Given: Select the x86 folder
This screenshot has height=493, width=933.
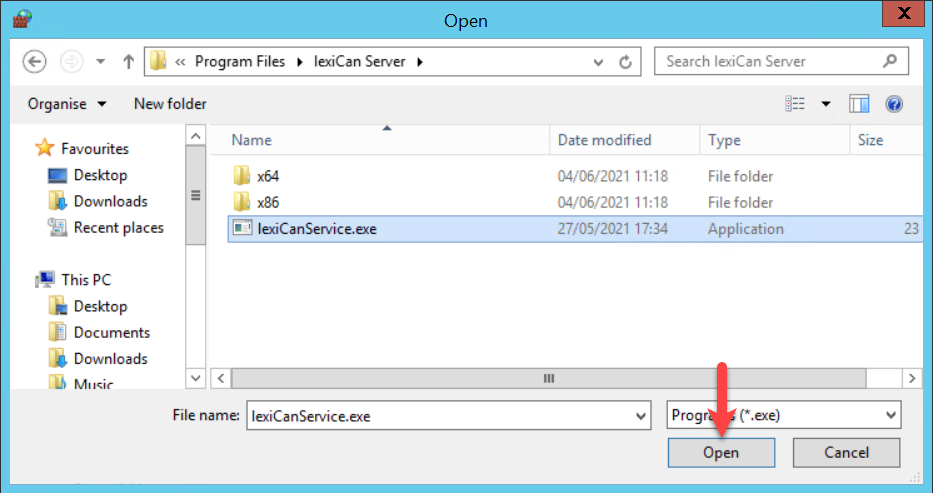Looking at the screenshot, I should pos(267,202).
